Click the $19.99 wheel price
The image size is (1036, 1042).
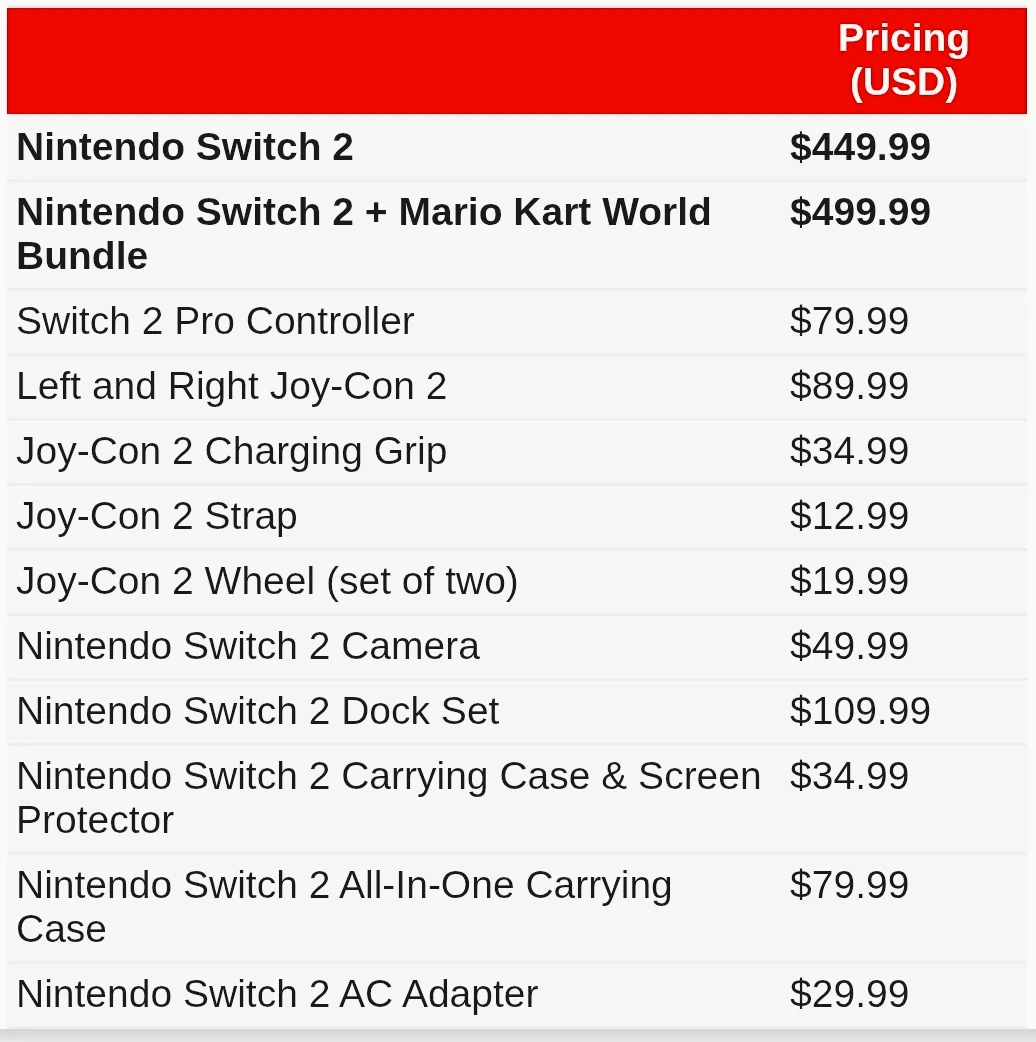point(849,581)
